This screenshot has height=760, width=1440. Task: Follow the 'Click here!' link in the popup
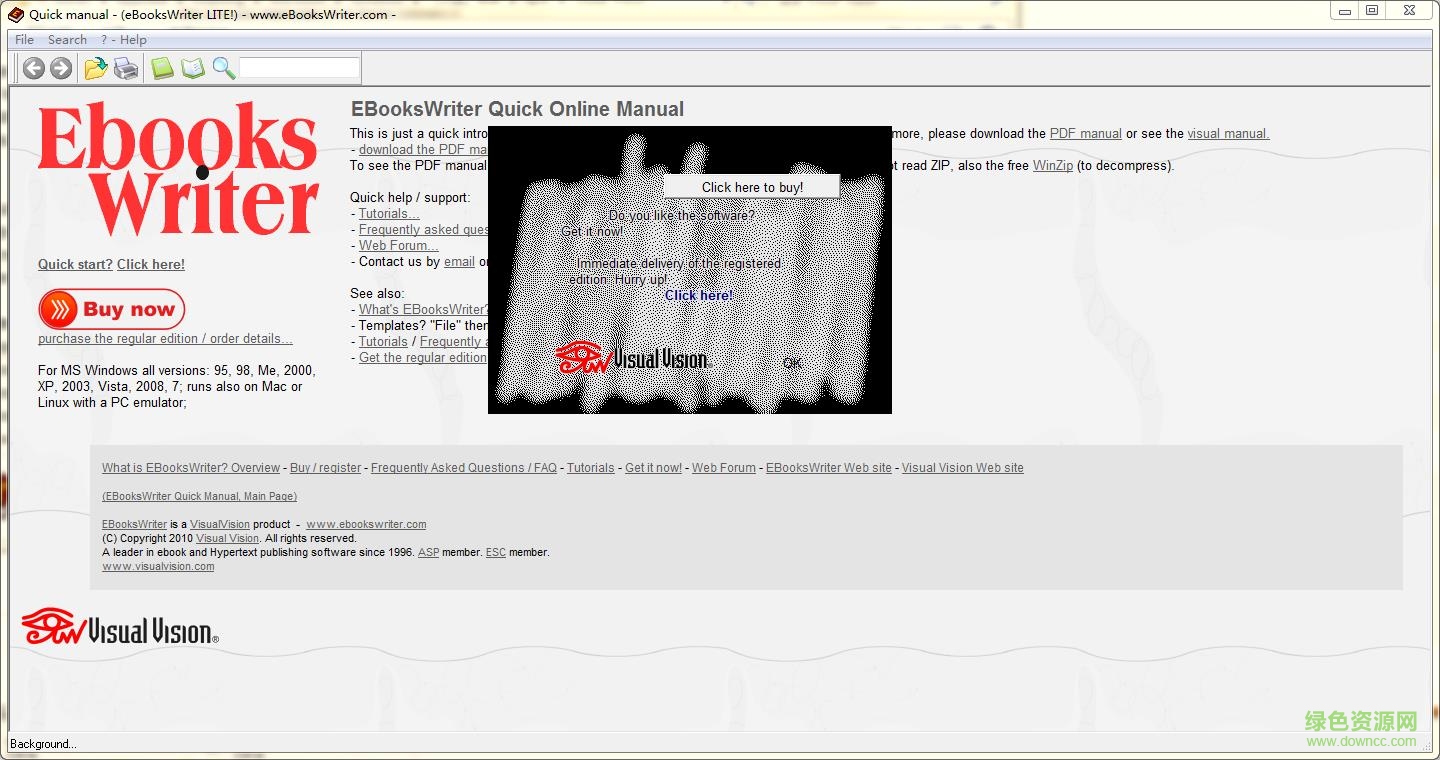[698, 295]
